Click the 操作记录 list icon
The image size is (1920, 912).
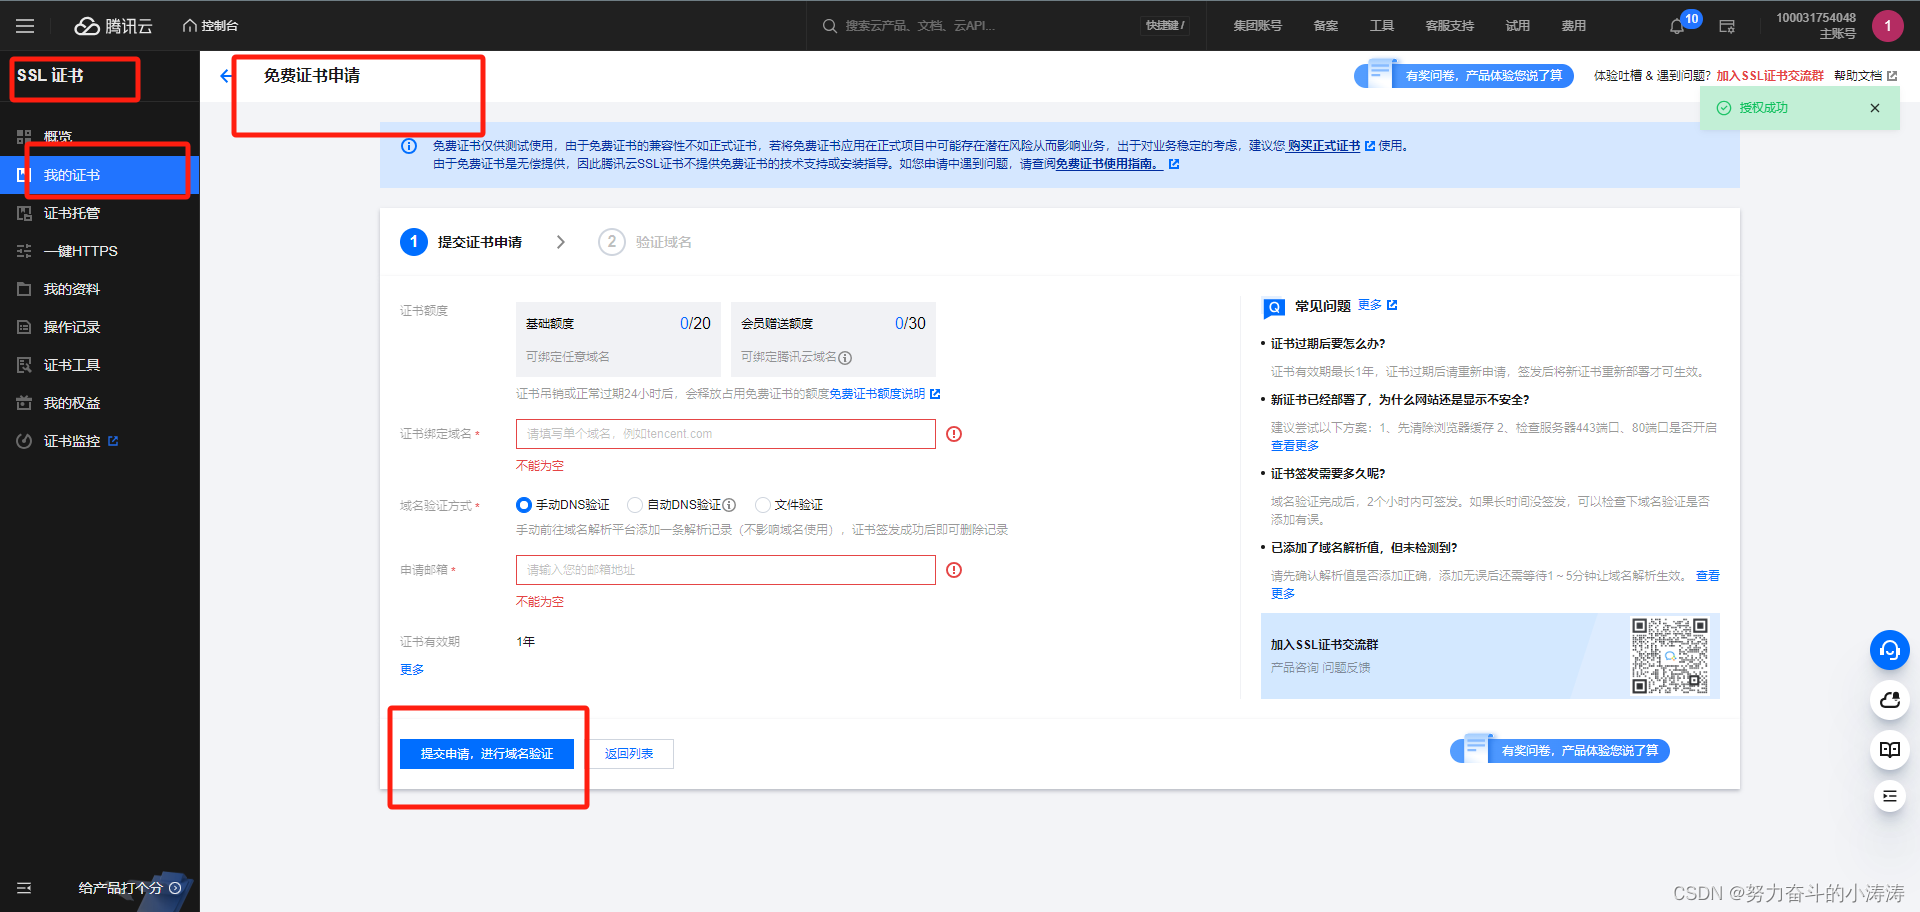coord(24,327)
